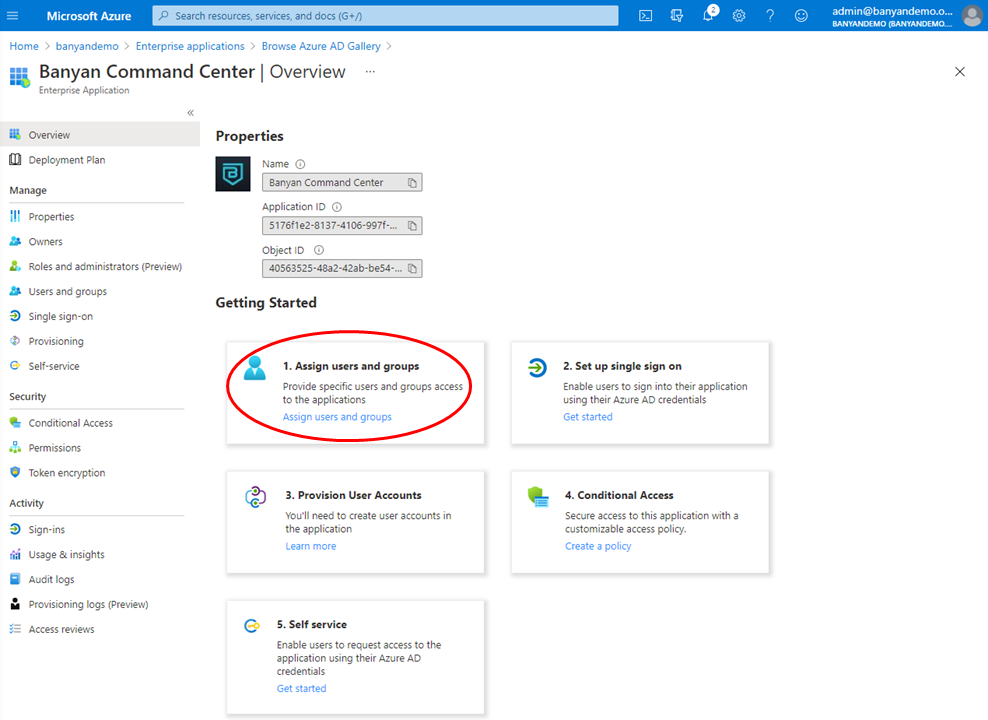Click the info icon next to Name
988x720 pixels.
pyautogui.click(x=300, y=164)
